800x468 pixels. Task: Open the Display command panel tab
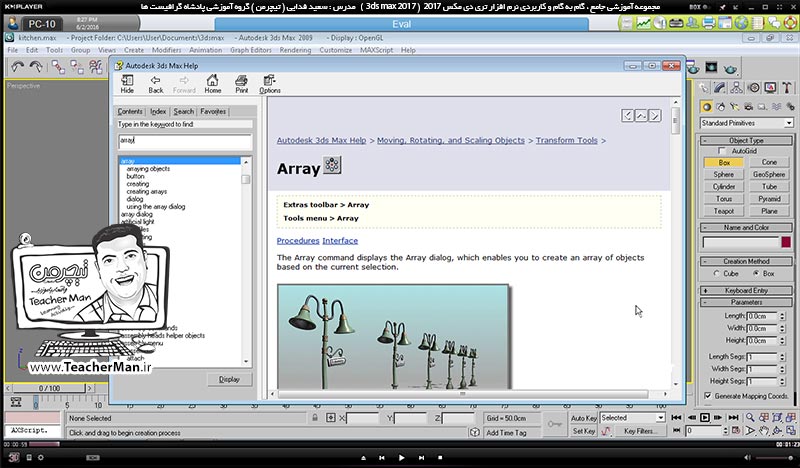pos(770,88)
